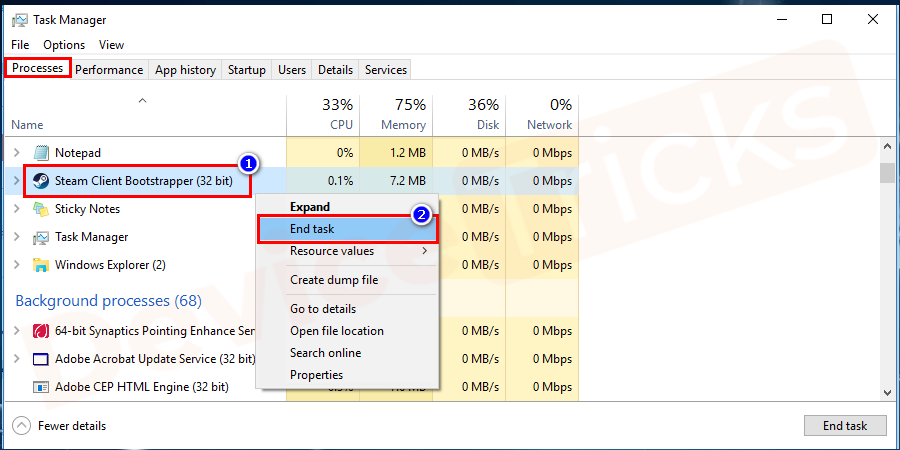The width and height of the screenshot is (900, 450).
Task: Open the Startup tab
Action: coord(246,70)
